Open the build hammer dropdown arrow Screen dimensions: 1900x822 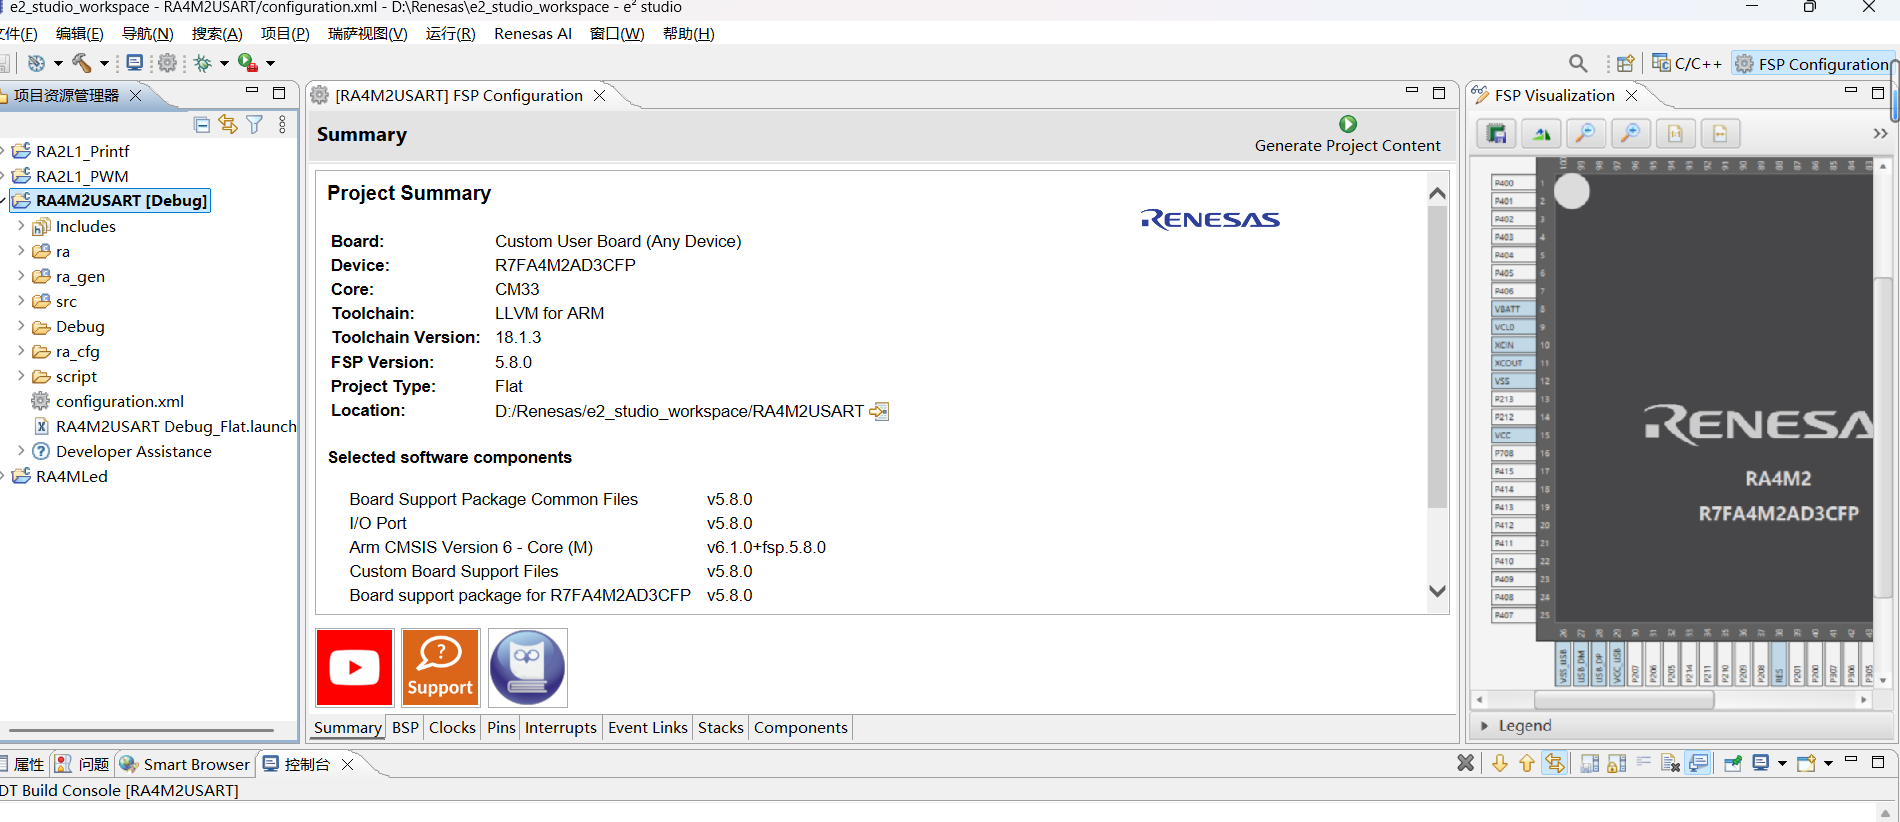coord(104,63)
